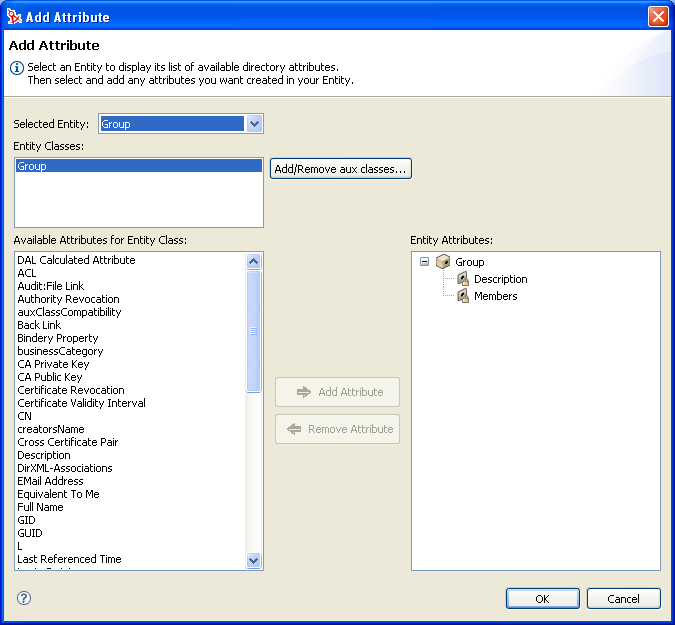Click the Group cube icon in Entity Attributes
Image resolution: width=675 pixels, height=625 pixels.
tap(443, 261)
